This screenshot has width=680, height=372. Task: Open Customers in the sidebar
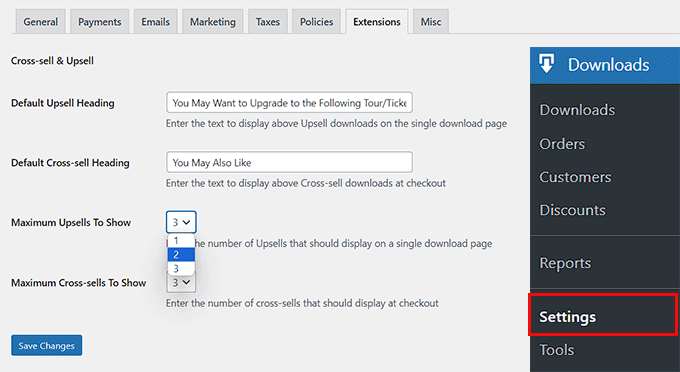[x=575, y=177]
